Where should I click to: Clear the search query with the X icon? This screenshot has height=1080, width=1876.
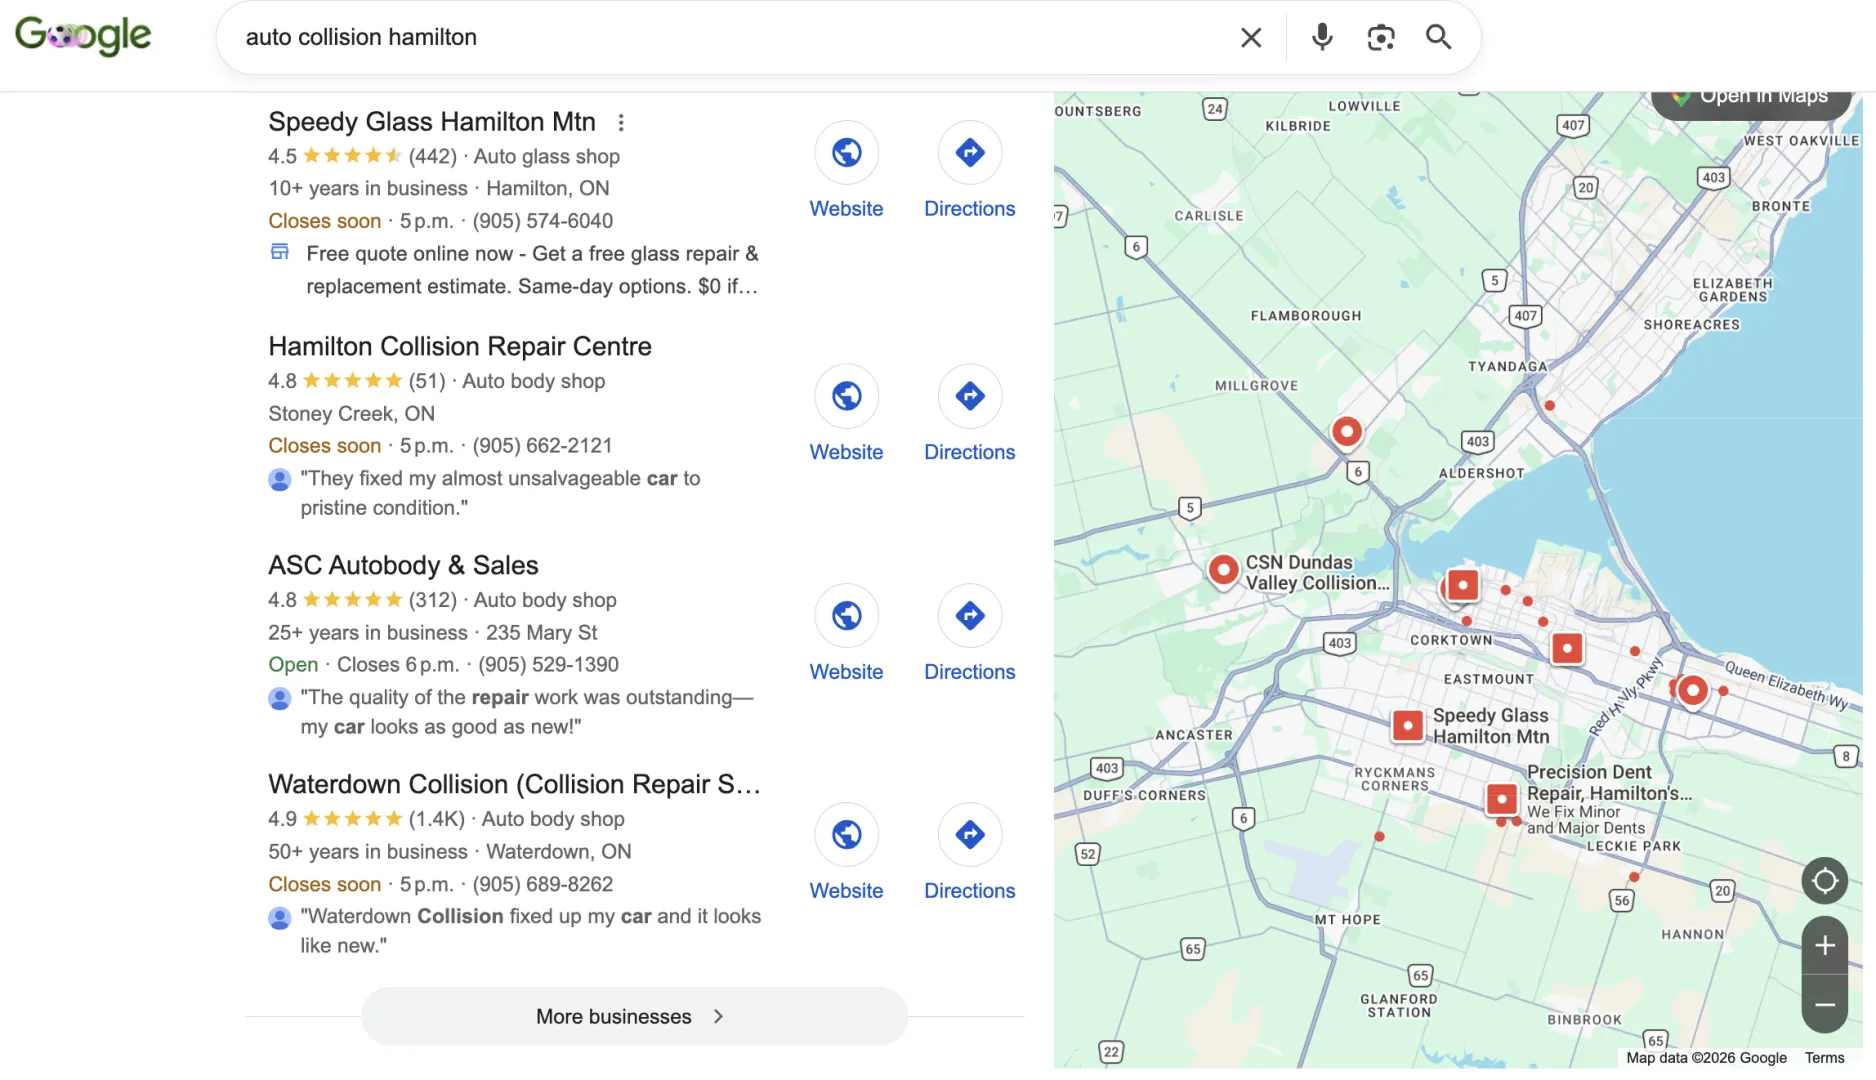click(1251, 38)
